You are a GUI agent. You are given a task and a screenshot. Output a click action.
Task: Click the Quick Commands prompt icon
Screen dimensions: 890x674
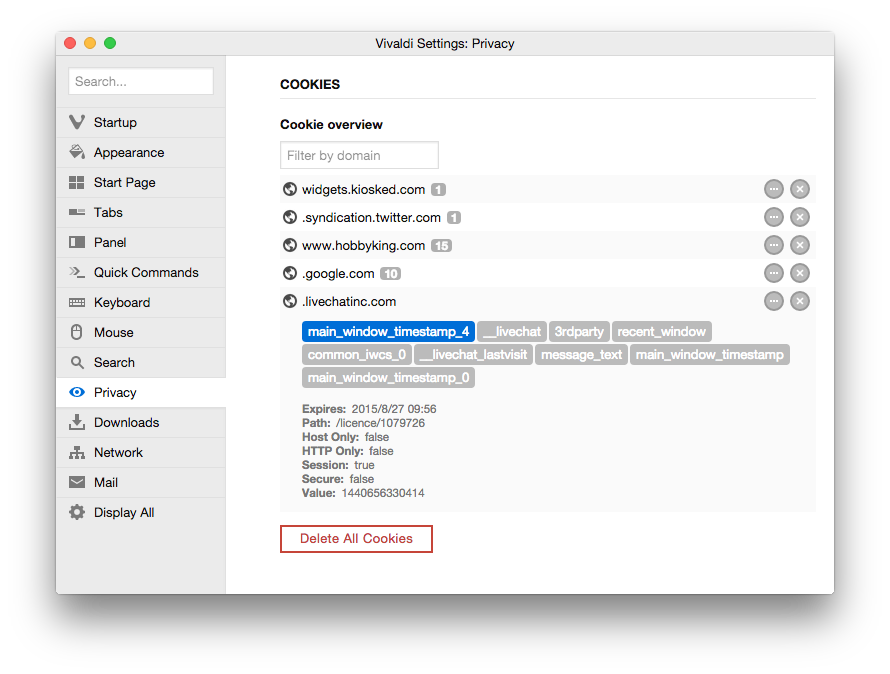[x=77, y=272]
